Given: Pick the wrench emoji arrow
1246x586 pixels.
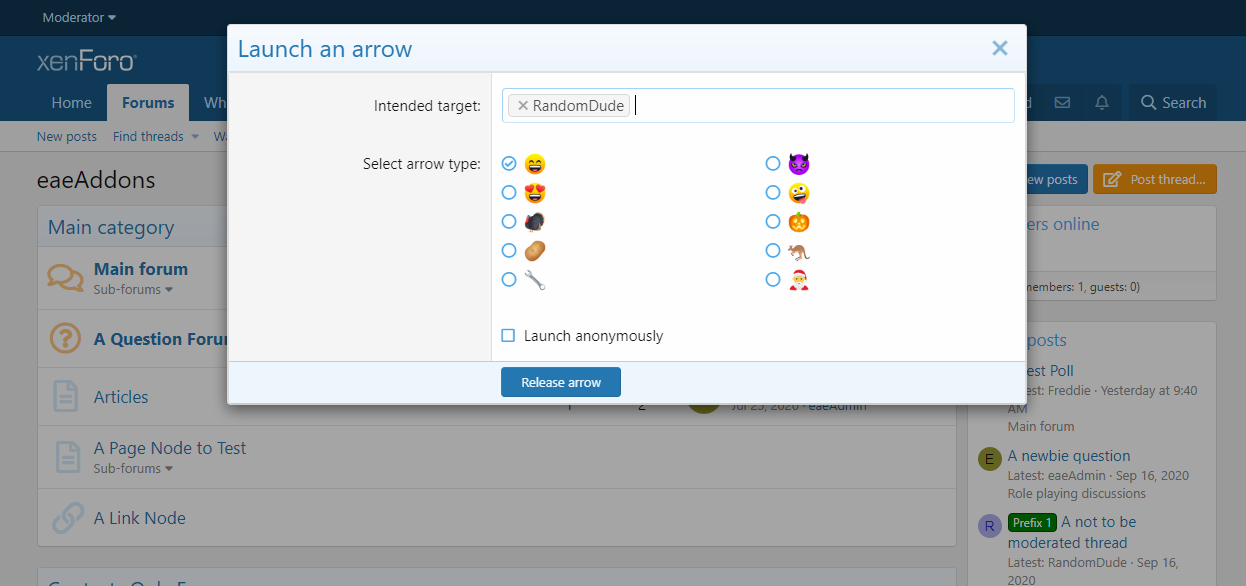Looking at the screenshot, I should point(509,280).
